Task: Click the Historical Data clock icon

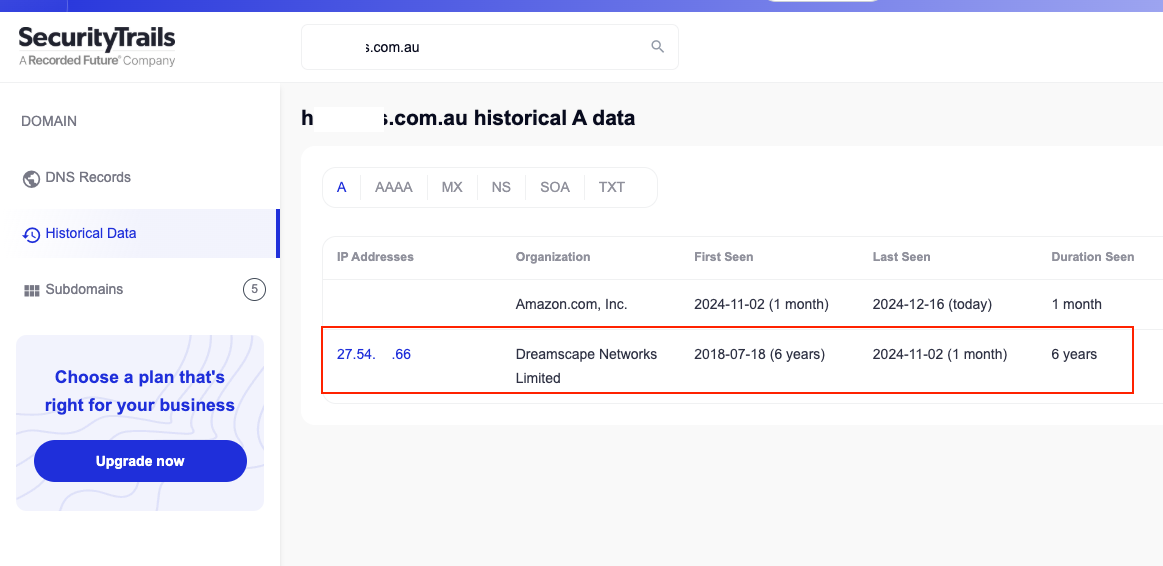Action: coord(31,234)
